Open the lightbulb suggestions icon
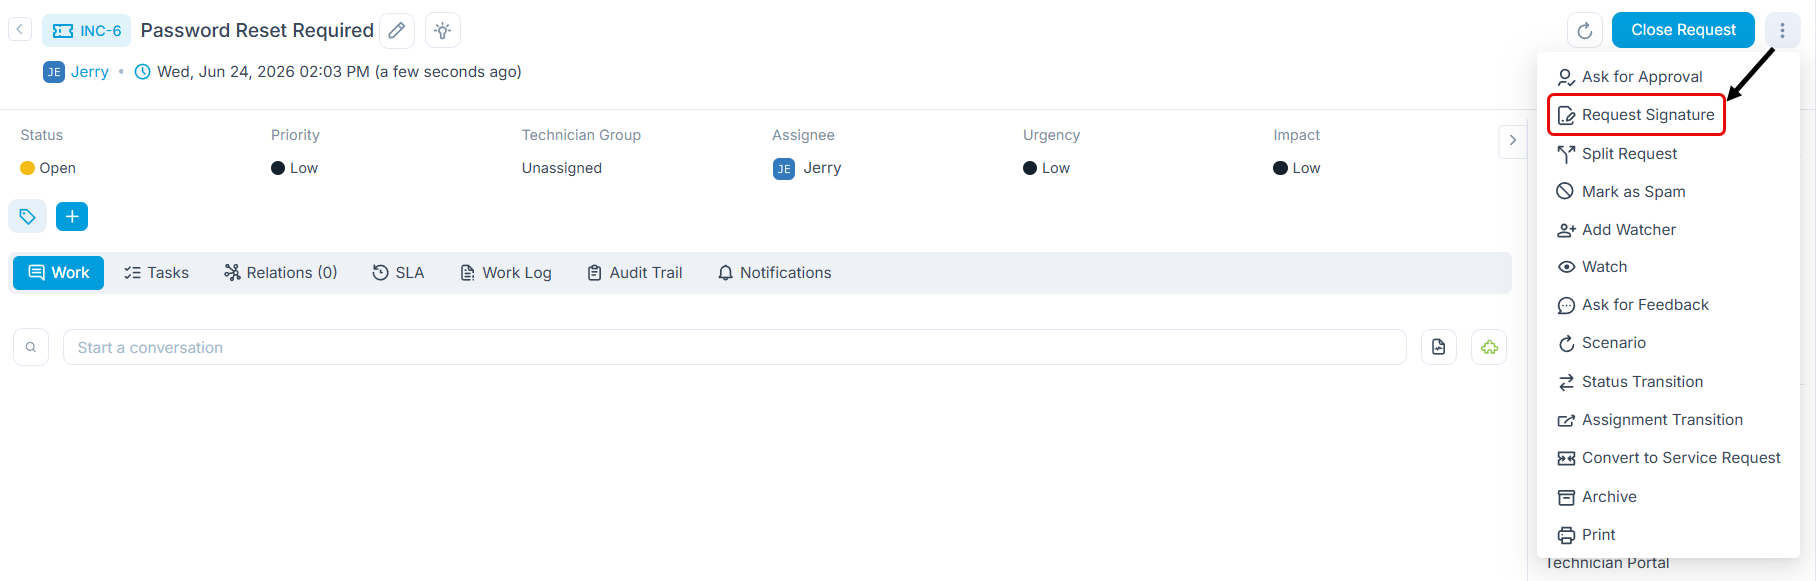The image size is (1816, 581). (x=443, y=30)
